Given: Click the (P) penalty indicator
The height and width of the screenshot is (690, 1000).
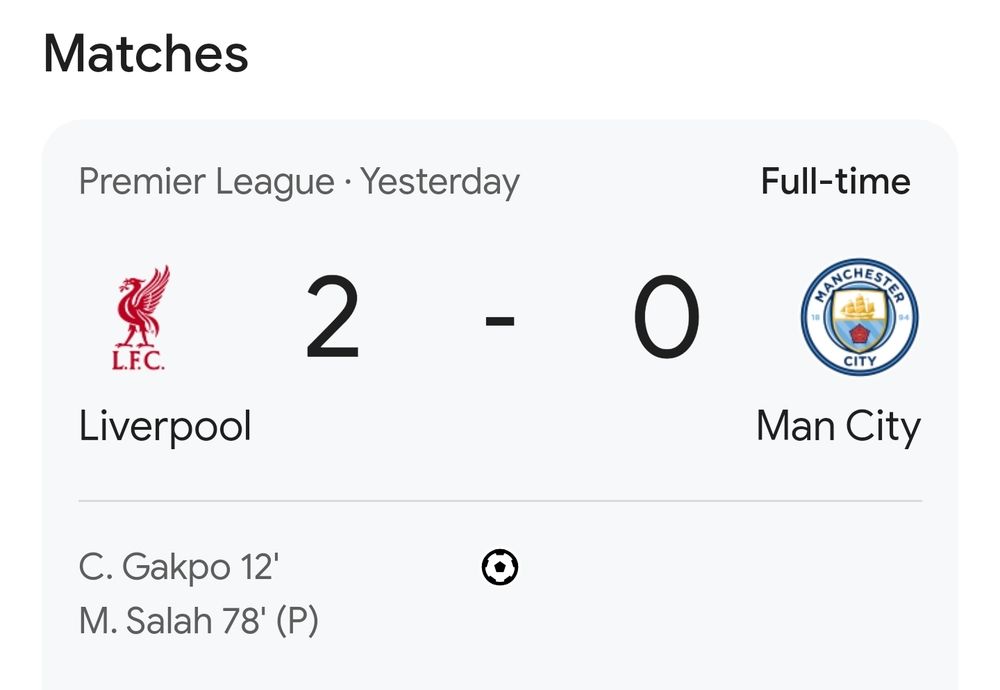Looking at the screenshot, I should click(x=297, y=622).
